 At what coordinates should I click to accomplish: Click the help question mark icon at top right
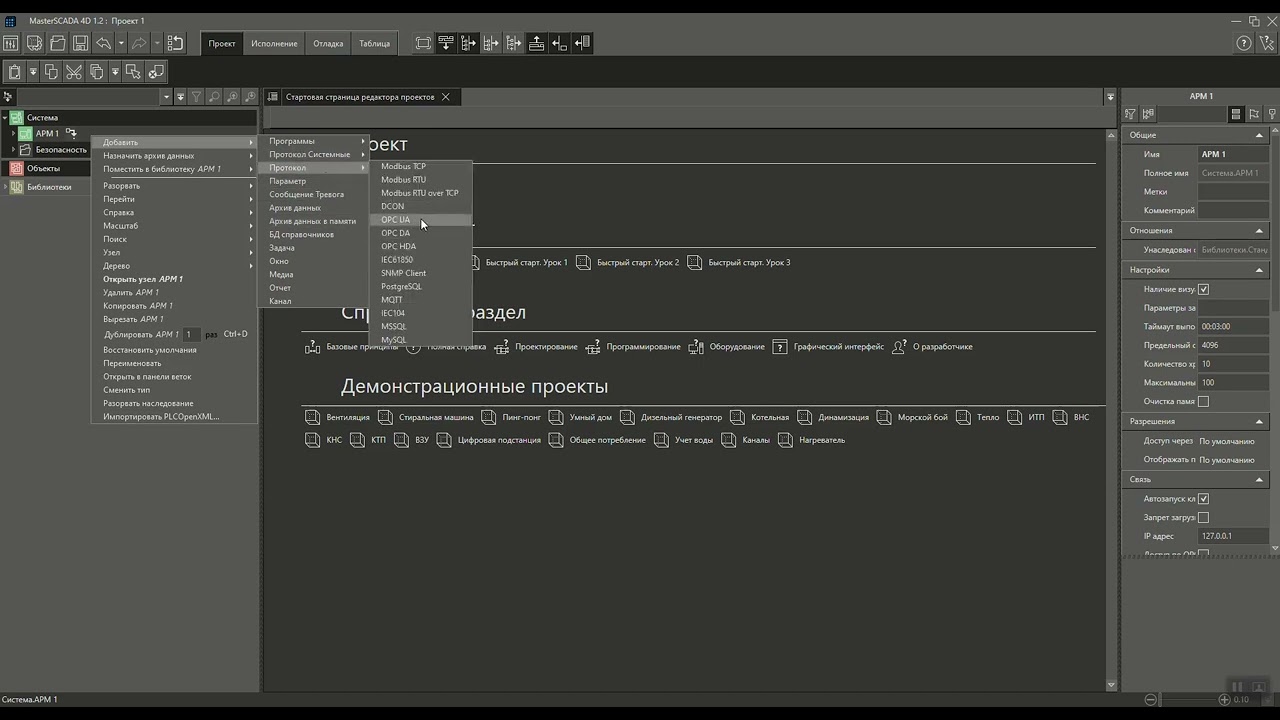(1244, 43)
